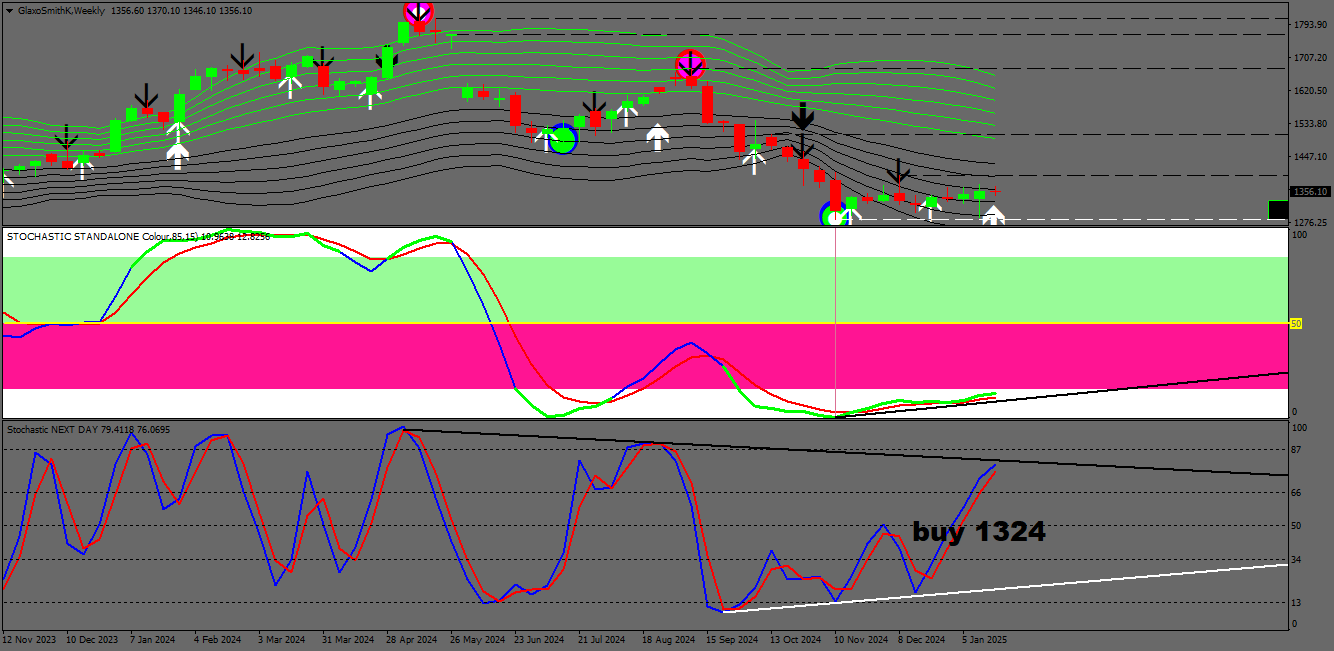This screenshot has height=651, width=1334.
Task: Click the 23 Jun 2024 date label
Action: click(541, 638)
